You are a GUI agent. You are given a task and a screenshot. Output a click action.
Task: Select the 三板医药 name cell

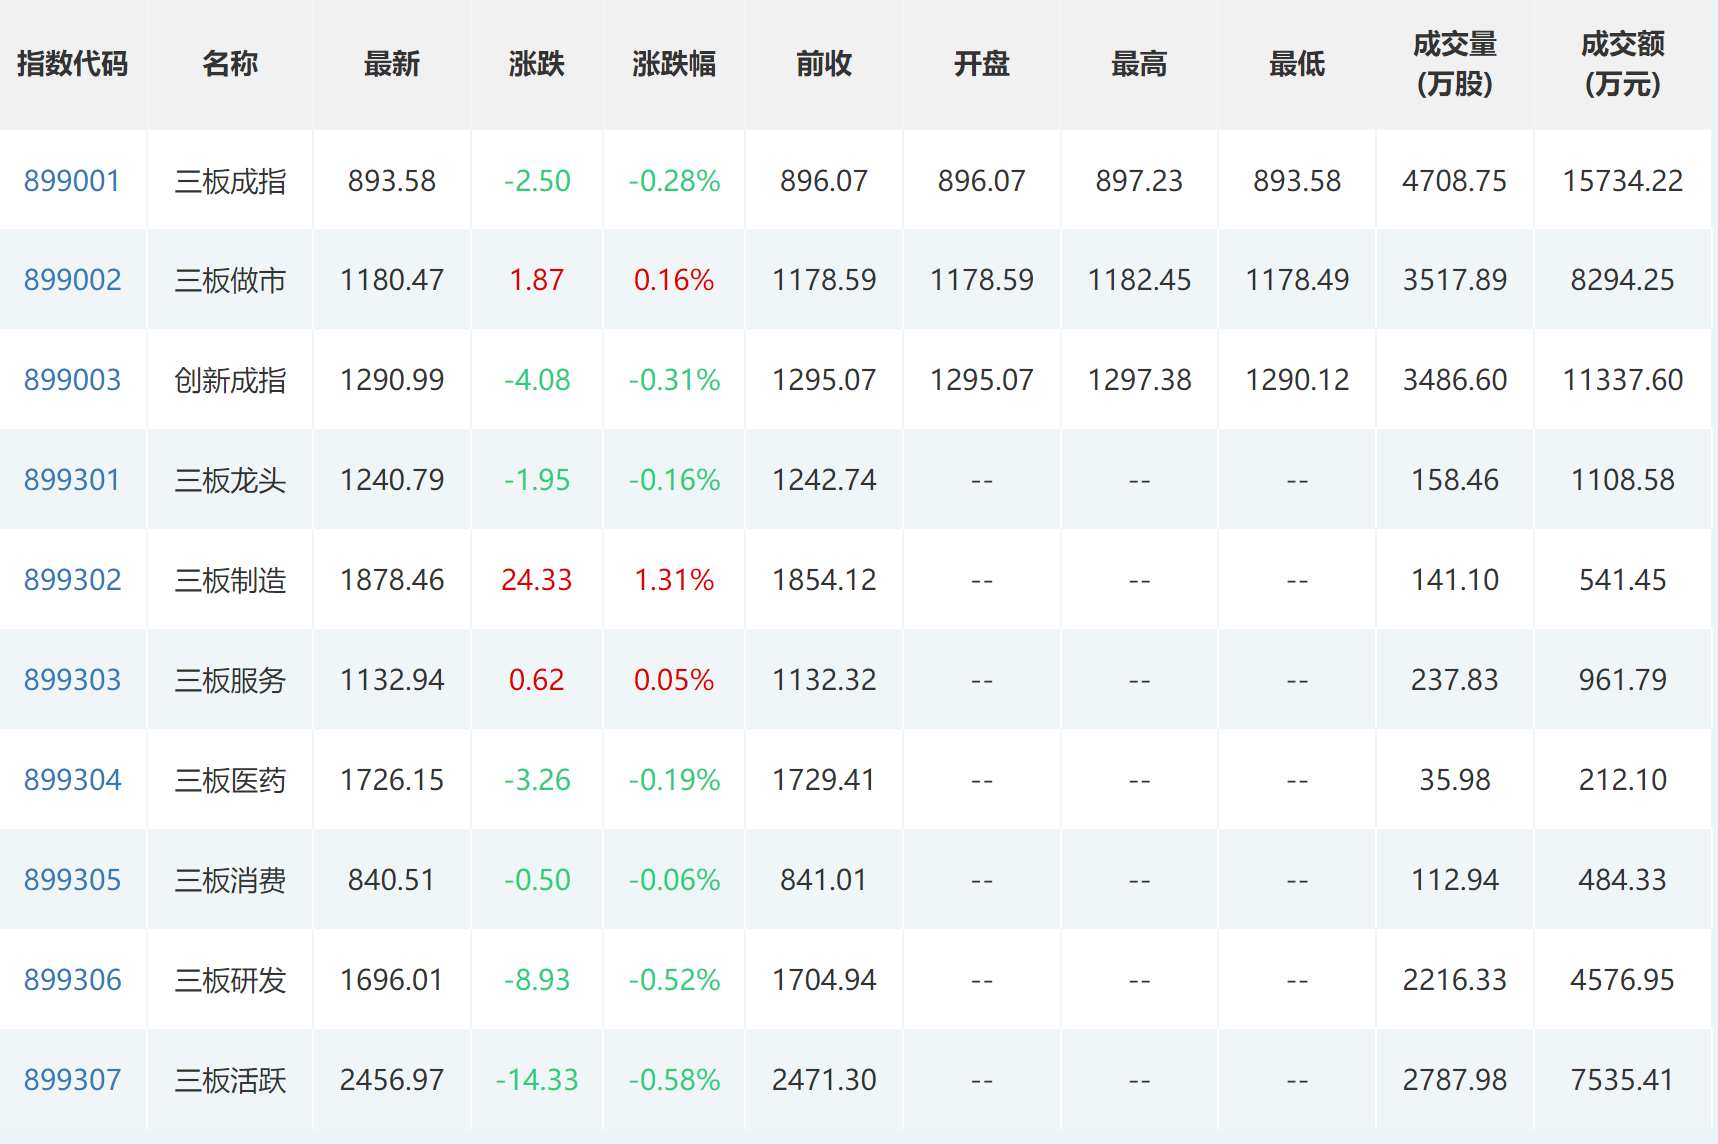click(230, 780)
